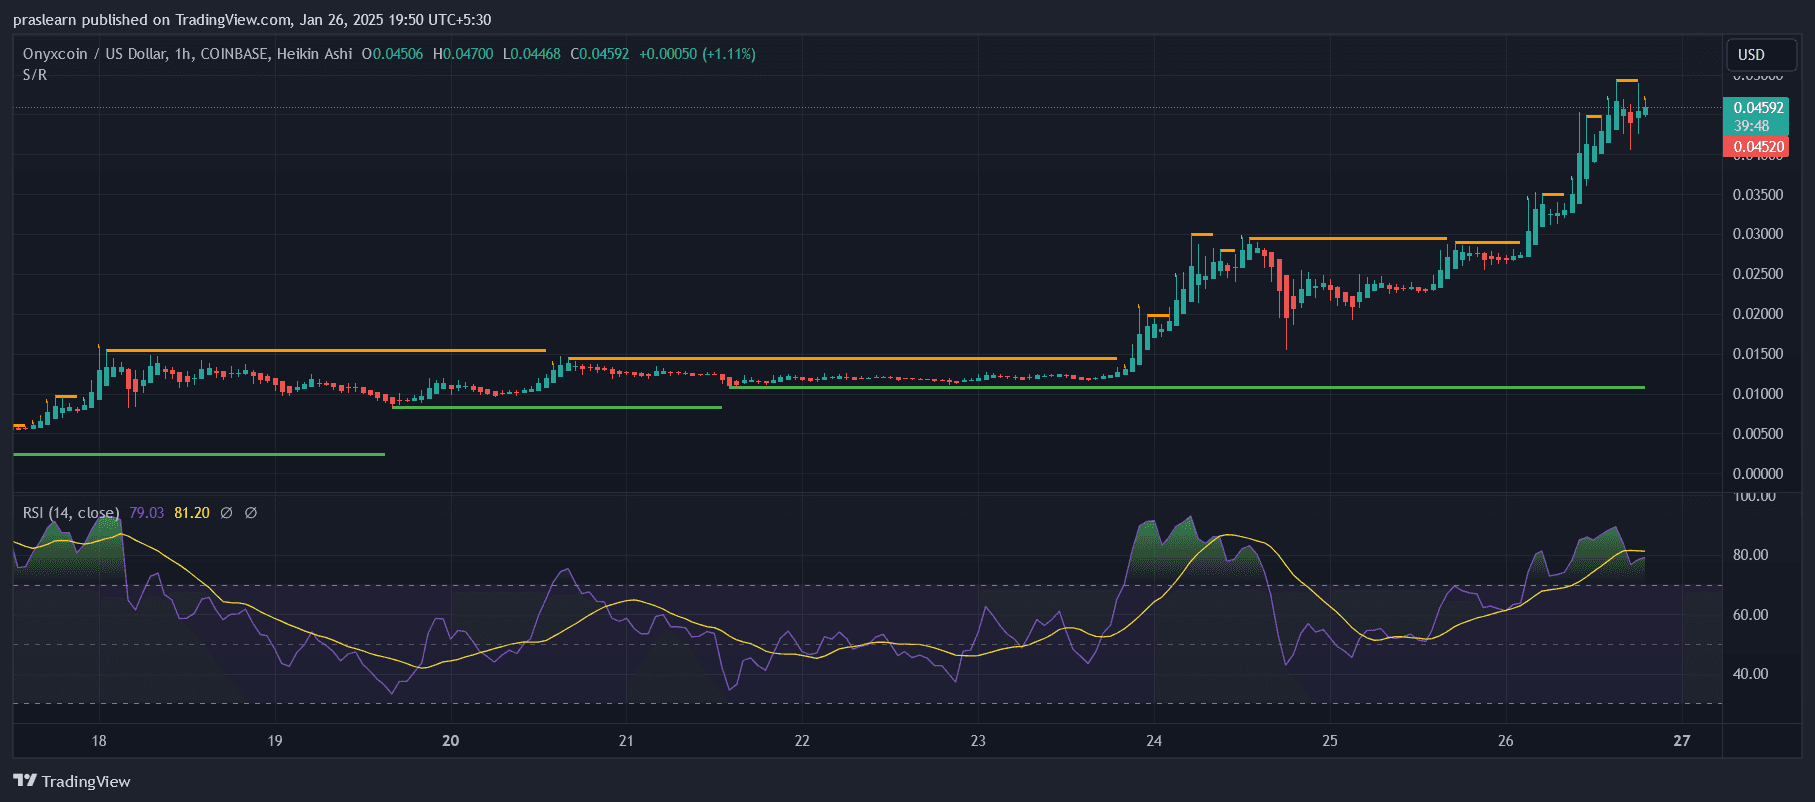This screenshot has height=802, width=1815.
Task: Click the date label 20 on time axis
Action: [x=451, y=741]
